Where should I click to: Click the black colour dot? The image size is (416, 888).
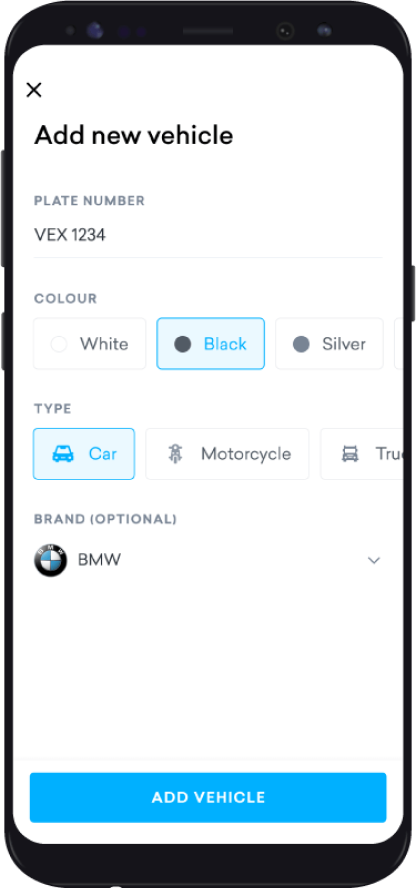[182, 344]
